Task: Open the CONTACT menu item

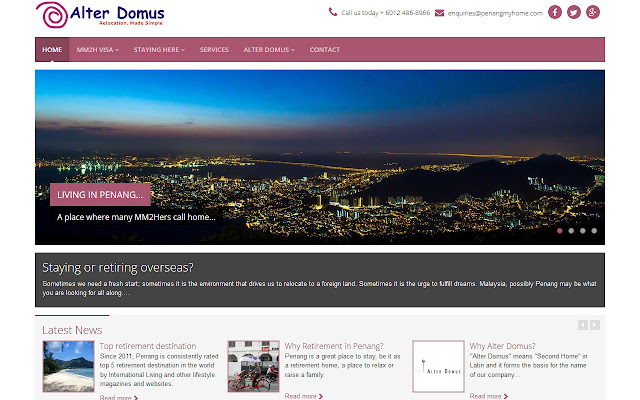Action: (x=324, y=50)
